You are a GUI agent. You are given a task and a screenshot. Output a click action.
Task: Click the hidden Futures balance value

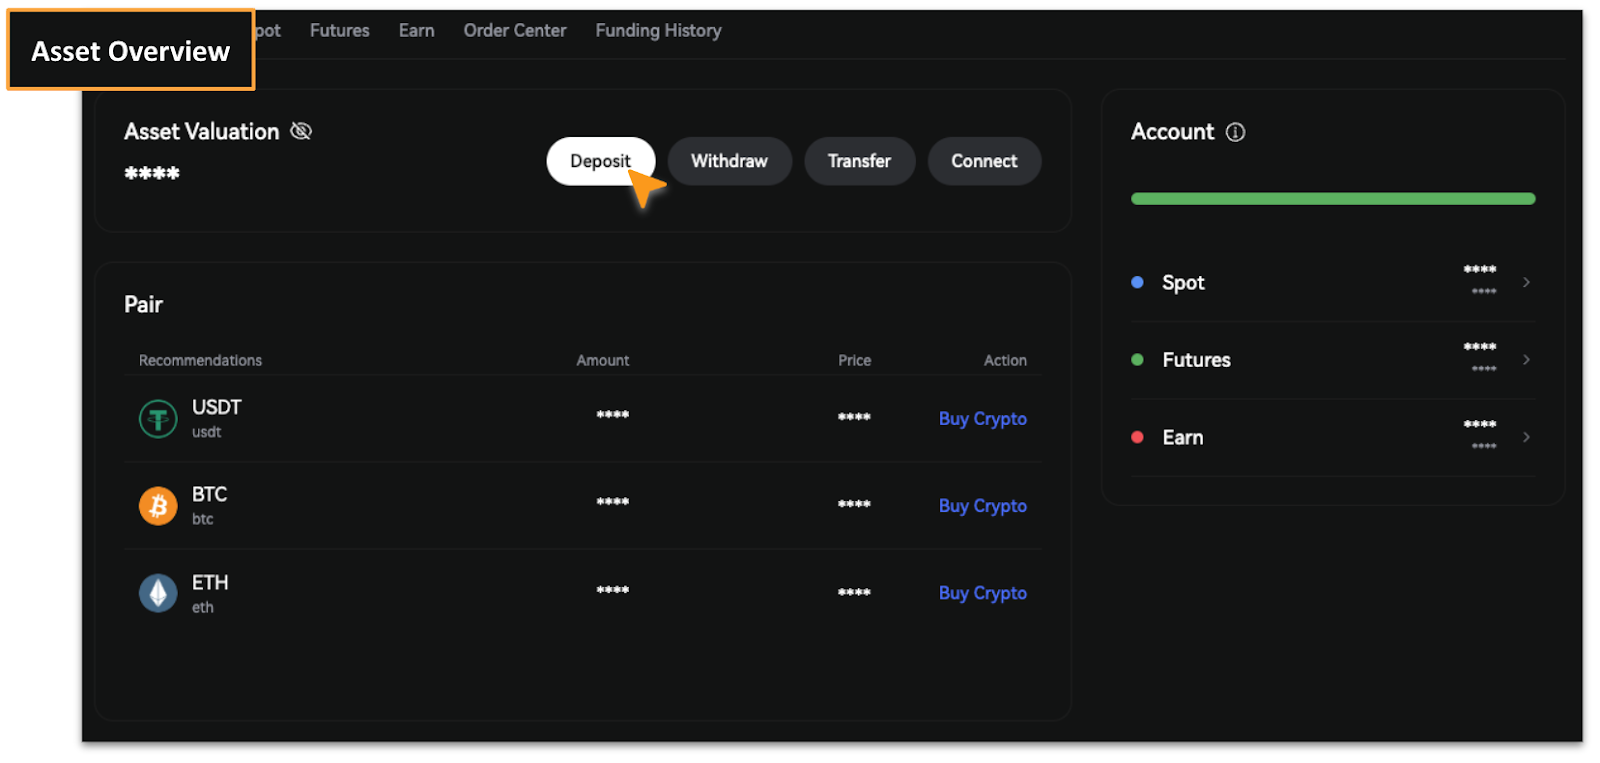point(1480,347)
